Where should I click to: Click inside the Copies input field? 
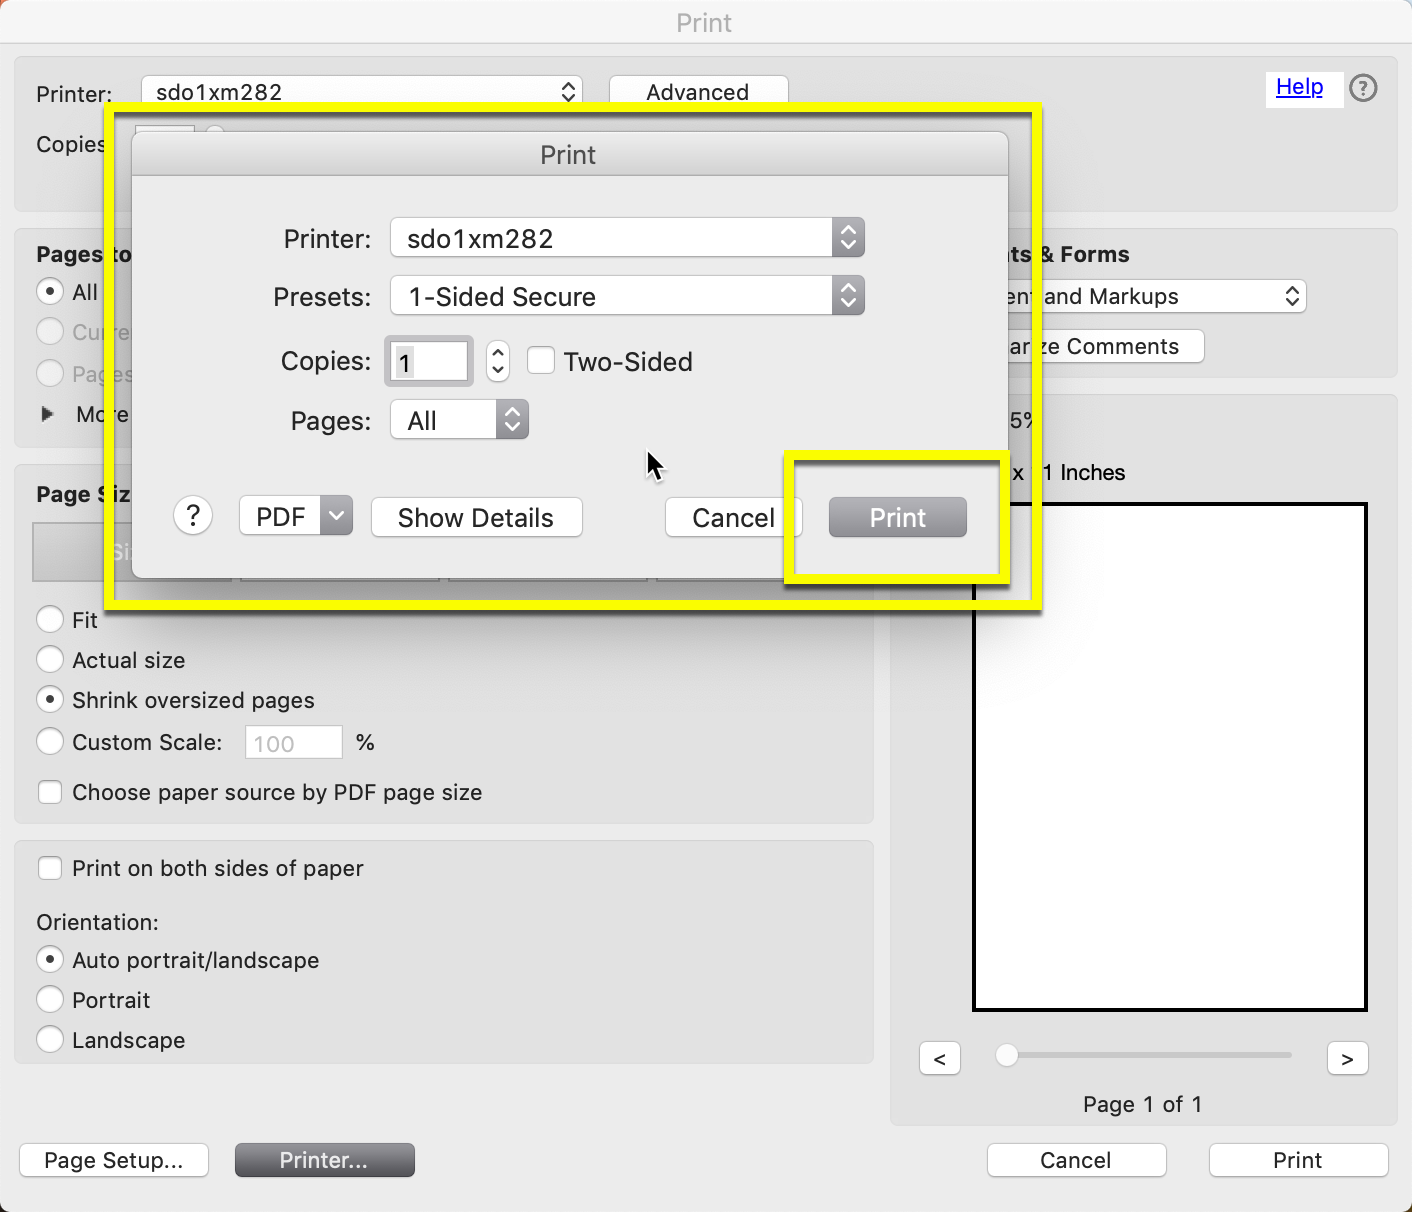(x=428, y=361)
